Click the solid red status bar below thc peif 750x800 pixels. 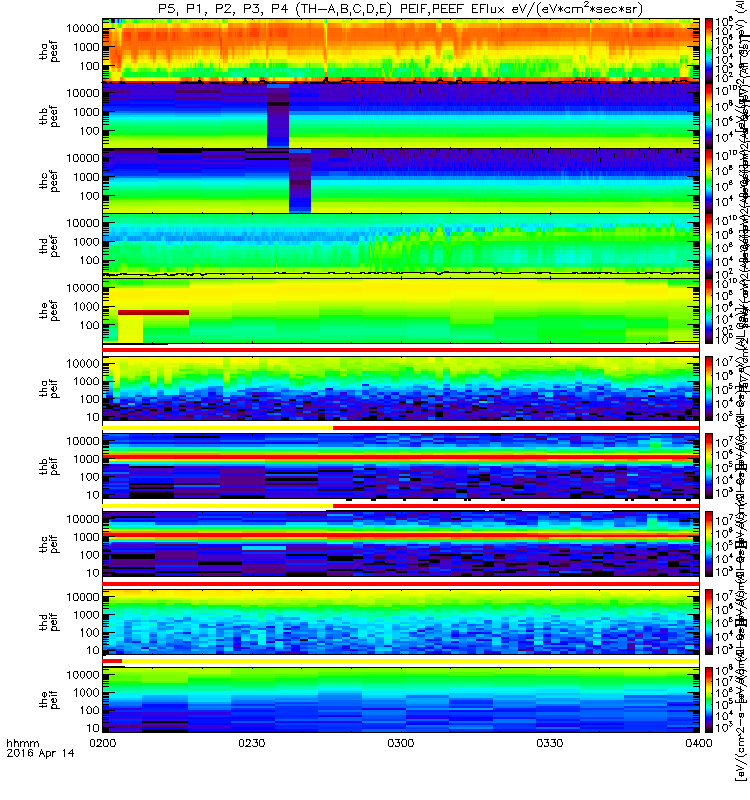401,583
